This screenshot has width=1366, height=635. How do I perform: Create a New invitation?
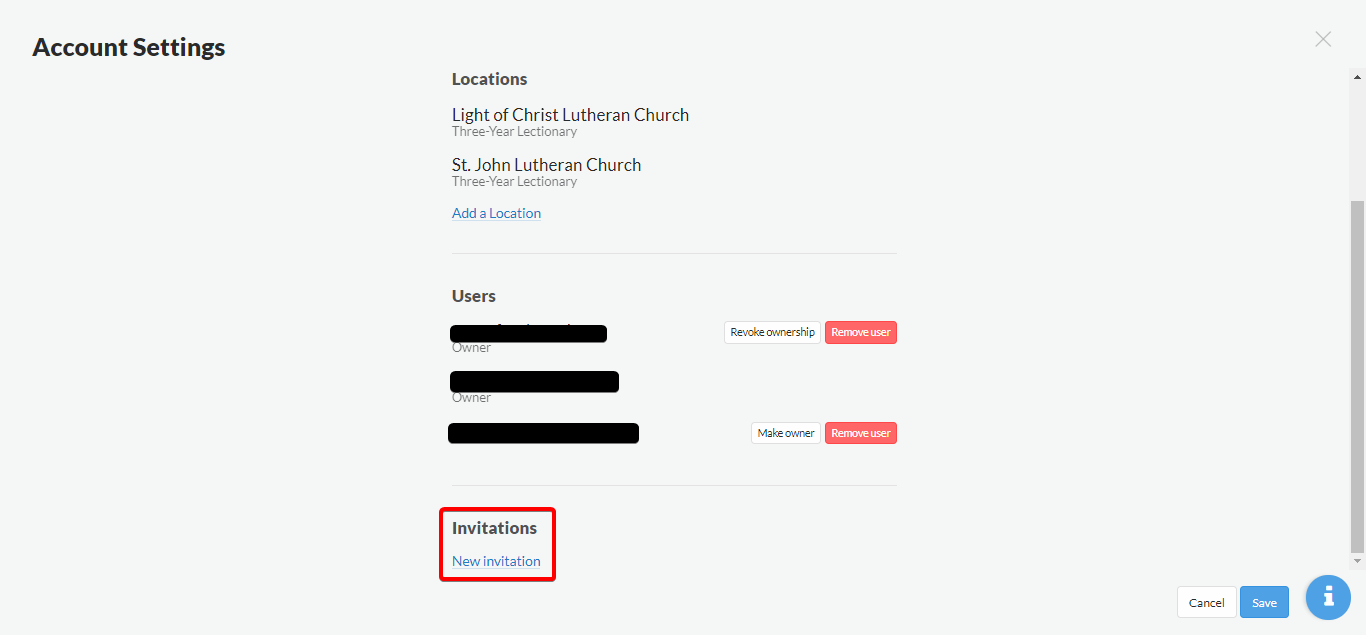(496, 561)
